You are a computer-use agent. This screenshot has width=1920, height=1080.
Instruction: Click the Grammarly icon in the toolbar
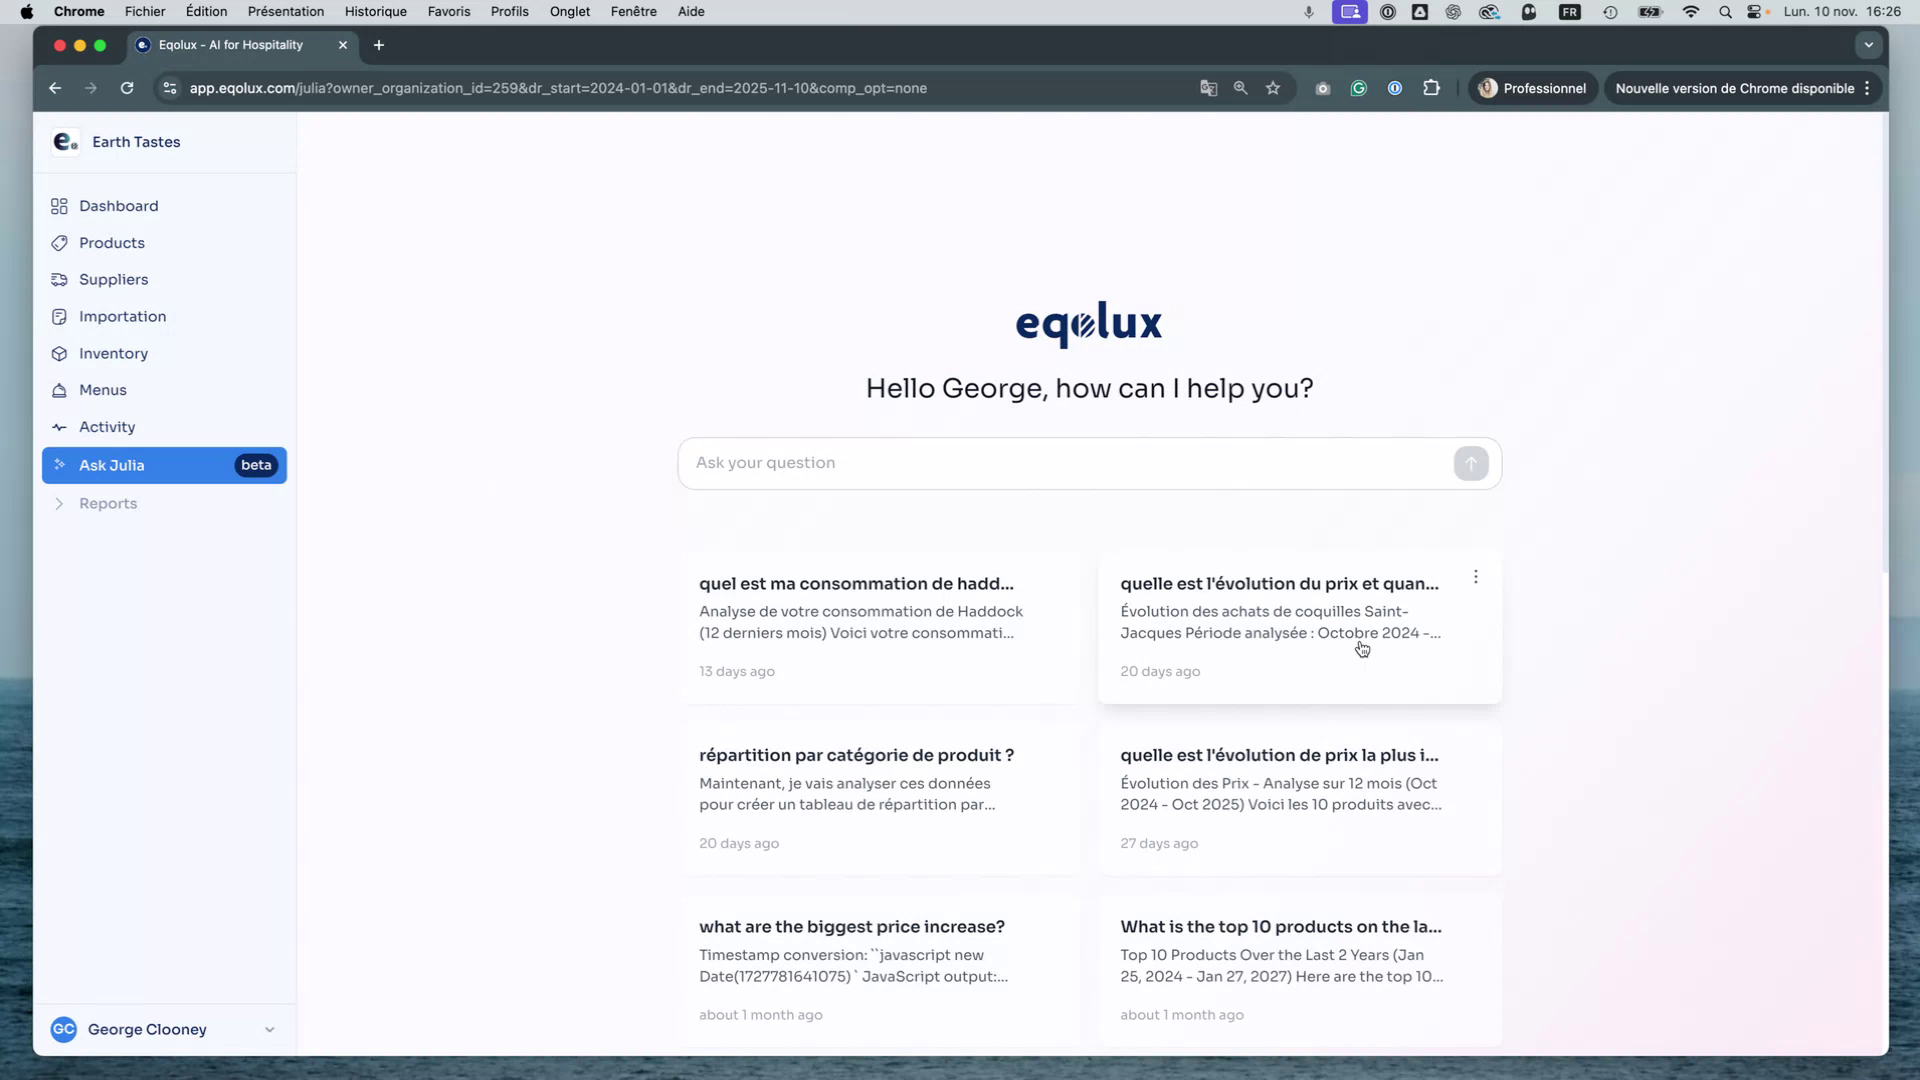[1358, 88]
